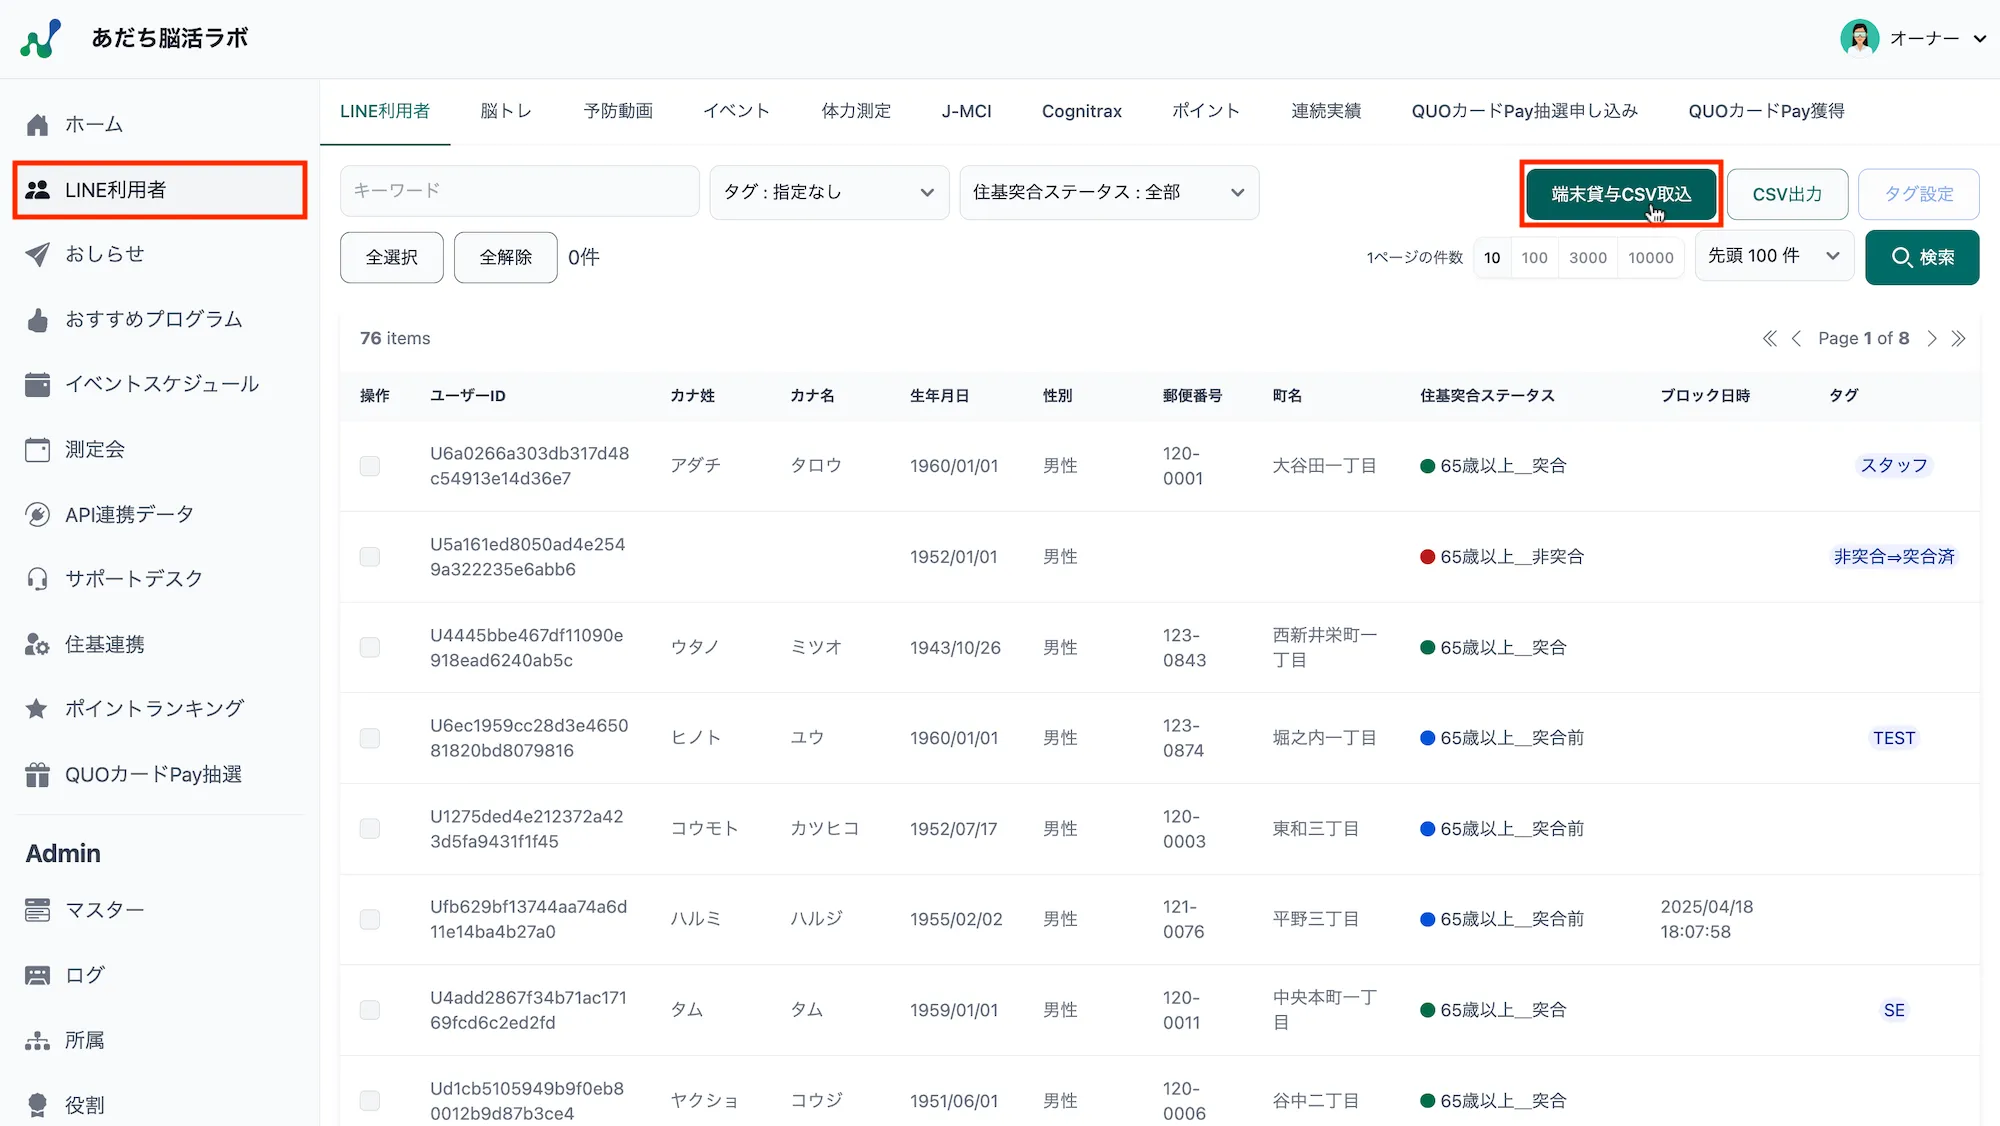Tick the checkbox for ハルミ ハルジ row
Viewport: 2000px width, 1126px height.
(370, 920)
